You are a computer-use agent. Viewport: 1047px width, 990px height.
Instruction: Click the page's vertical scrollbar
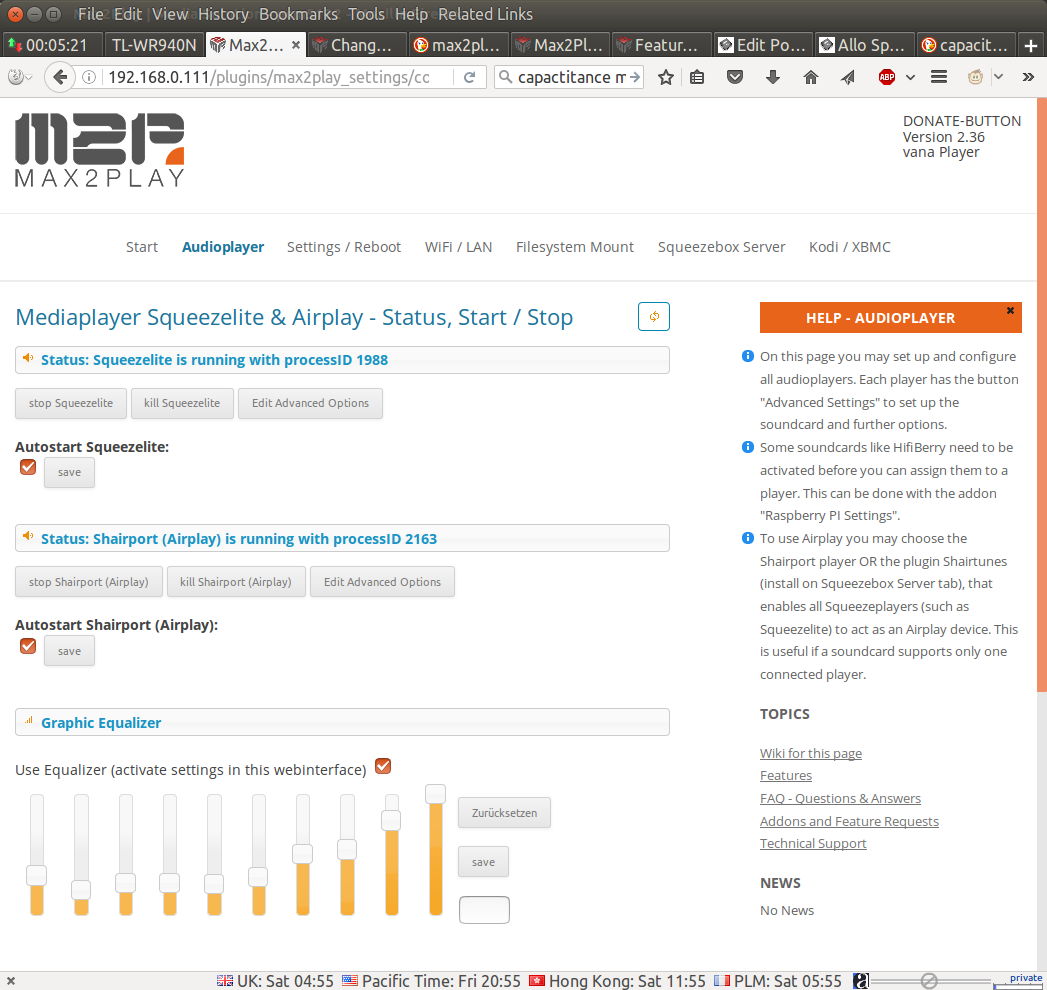click(1042, 395)
